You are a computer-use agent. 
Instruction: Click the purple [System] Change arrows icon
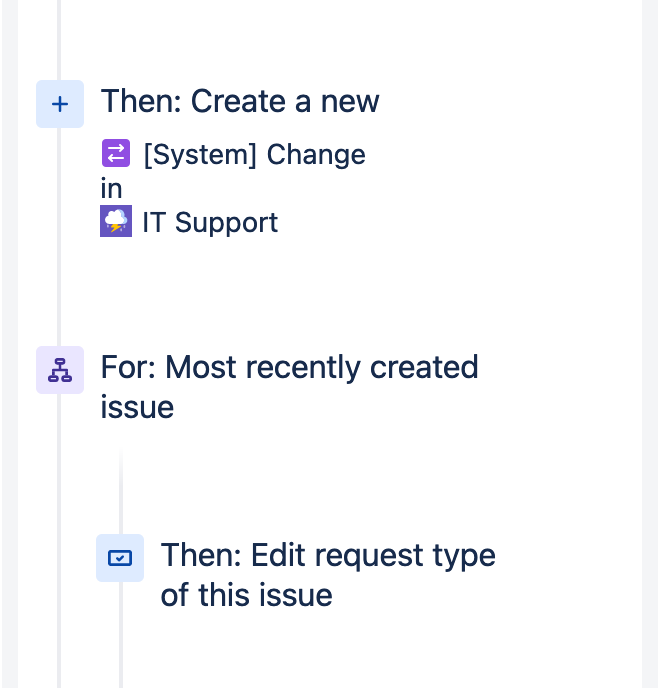[116, 153]
